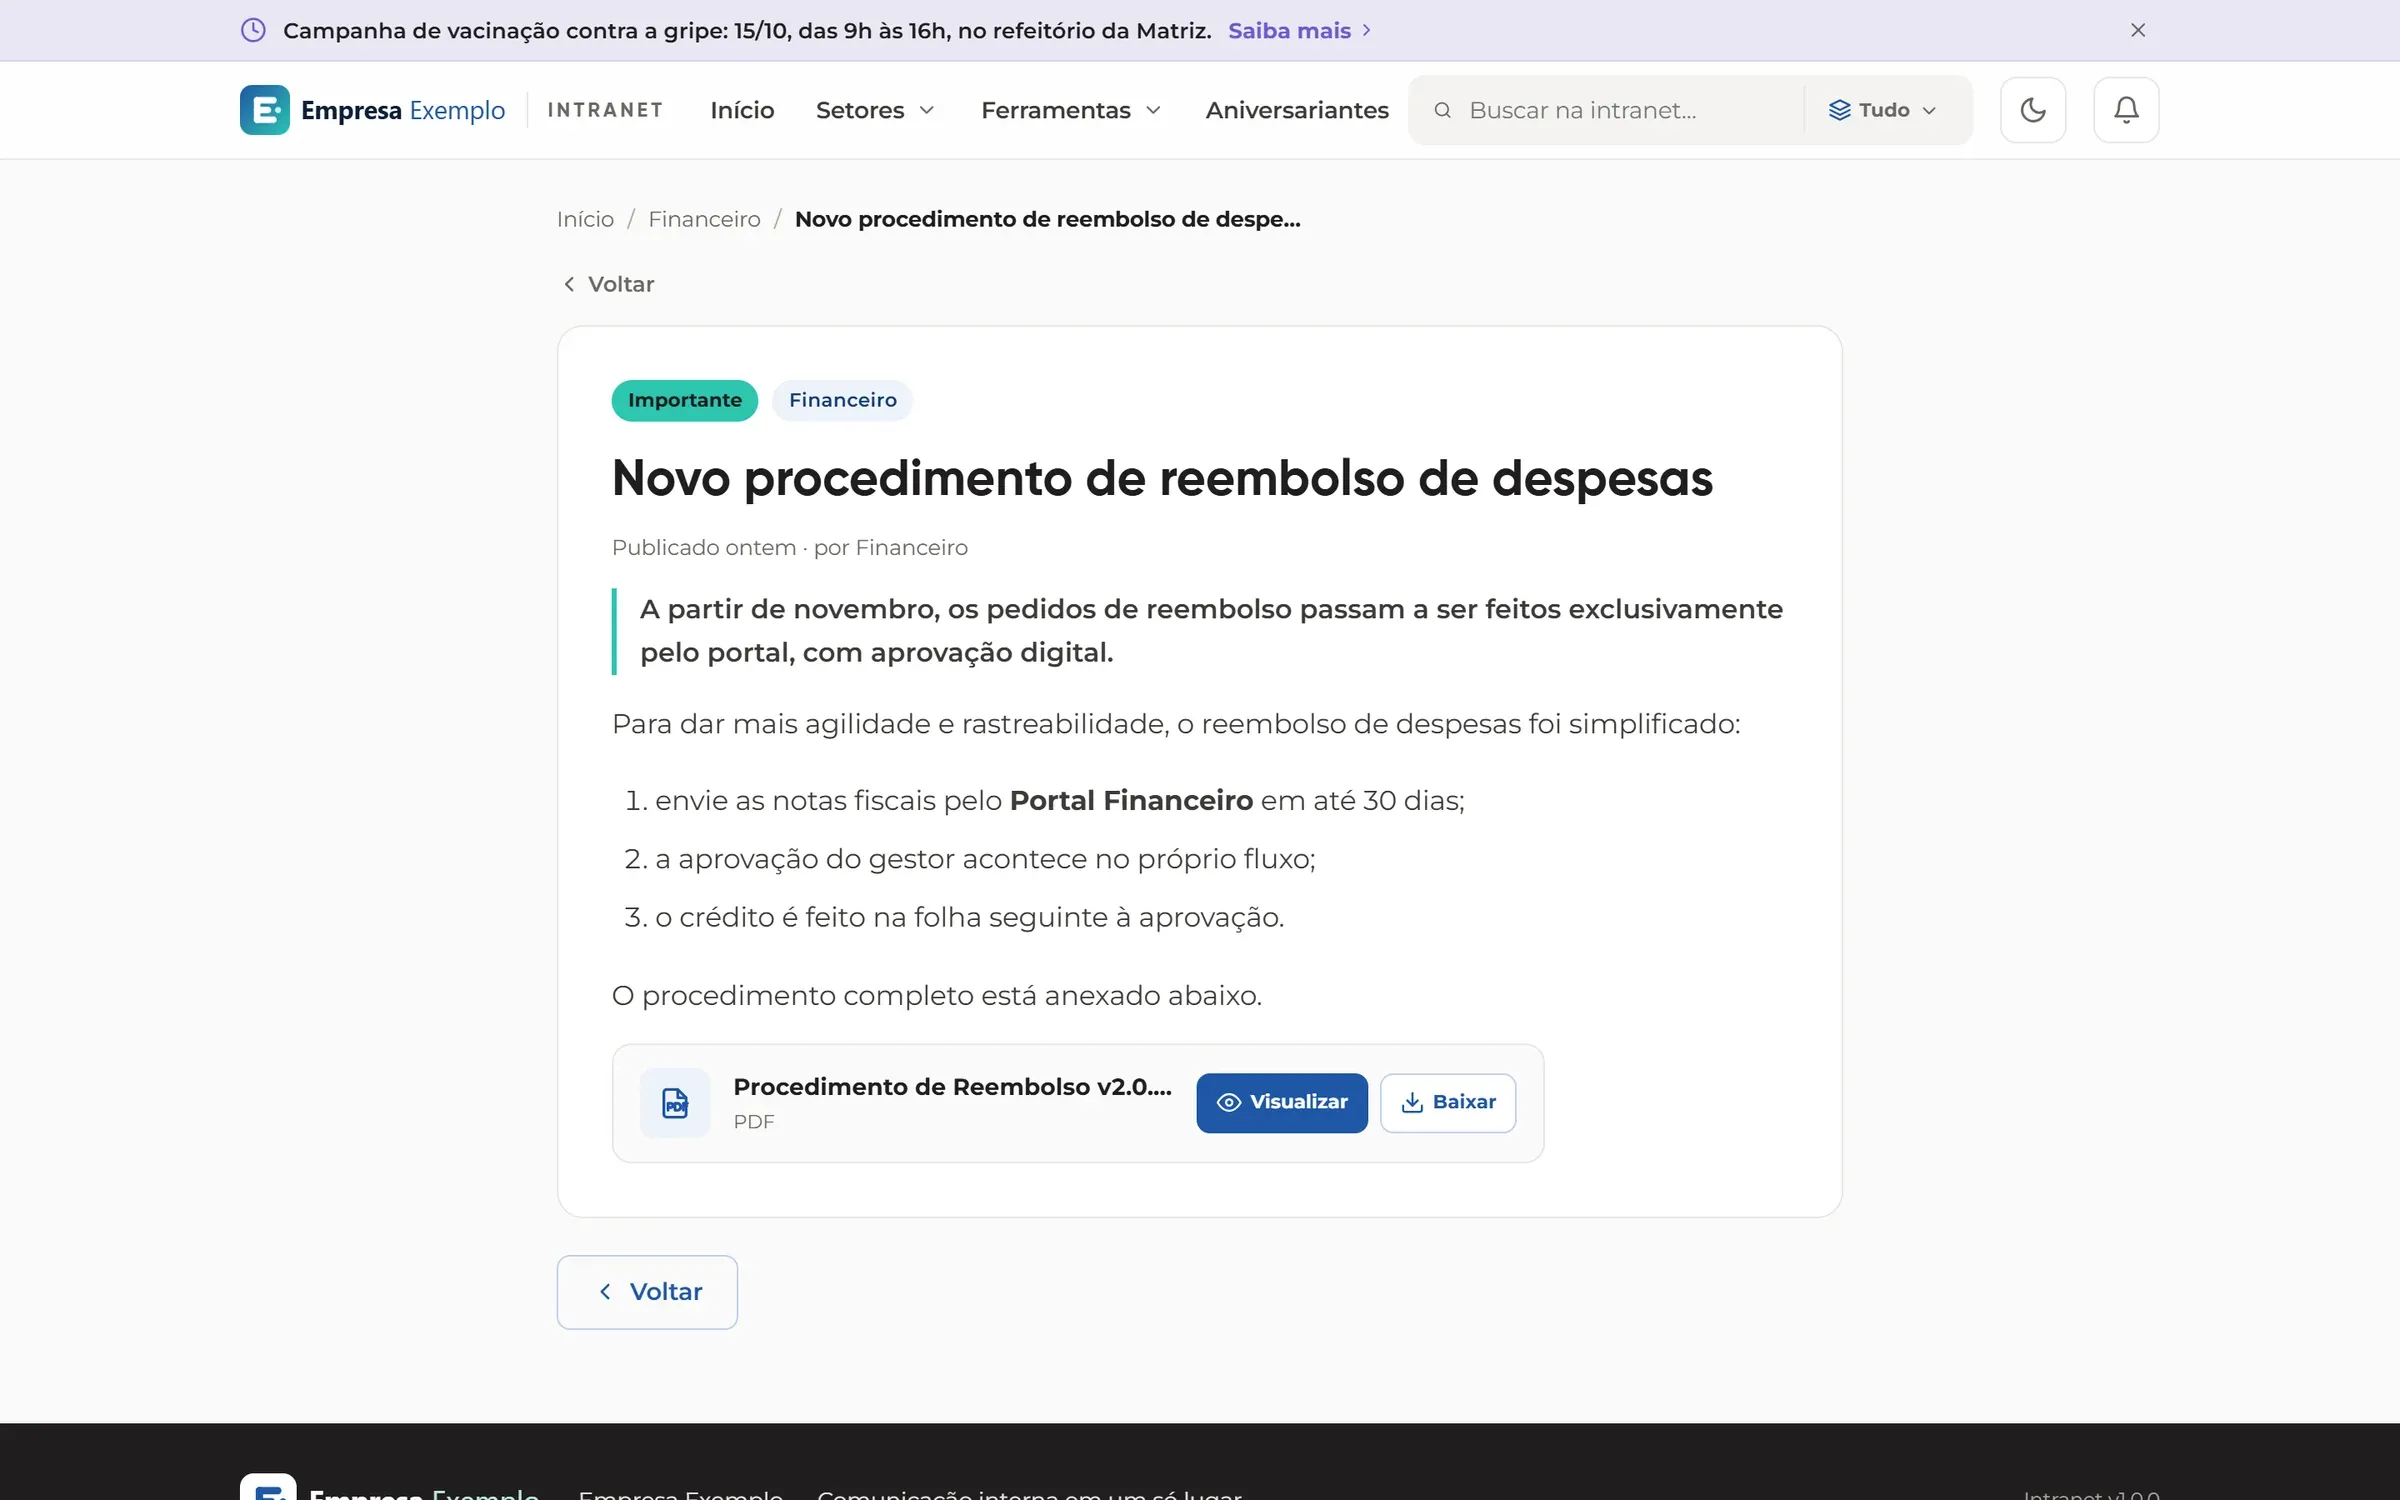The width and height of the screenshot is (2400, 1500).
Task: Click the footer Empresa Exemplo logo
Action: pos(390,1488)
